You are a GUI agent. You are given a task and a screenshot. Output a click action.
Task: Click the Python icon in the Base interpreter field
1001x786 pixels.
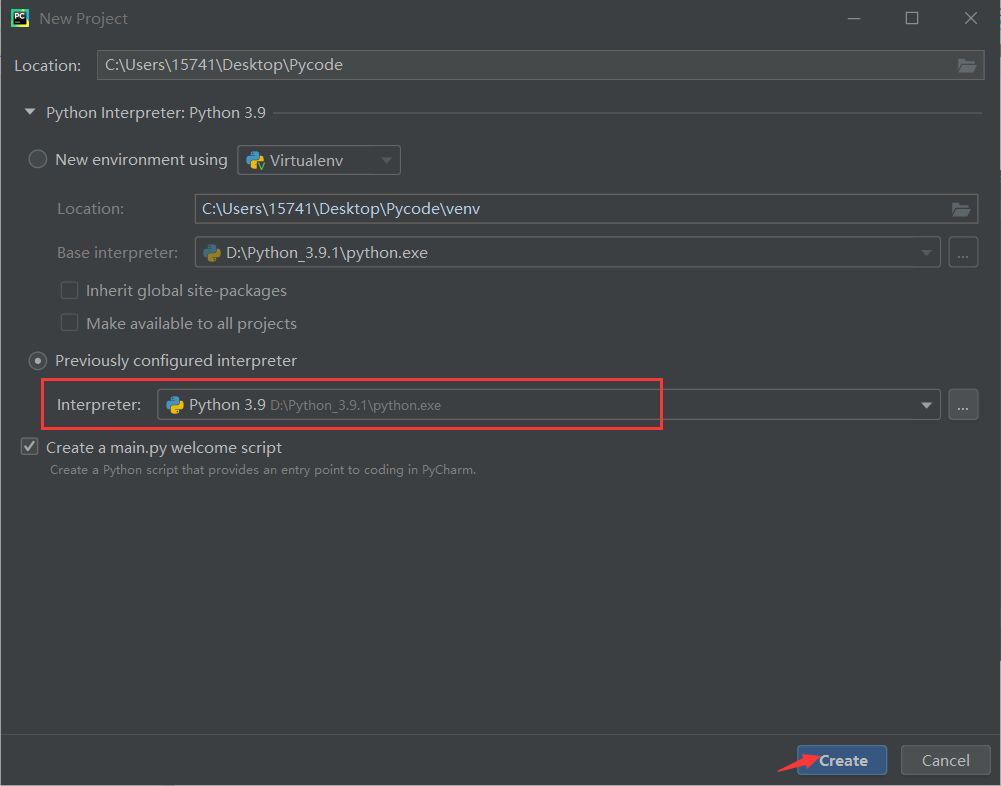coord(211,253)
